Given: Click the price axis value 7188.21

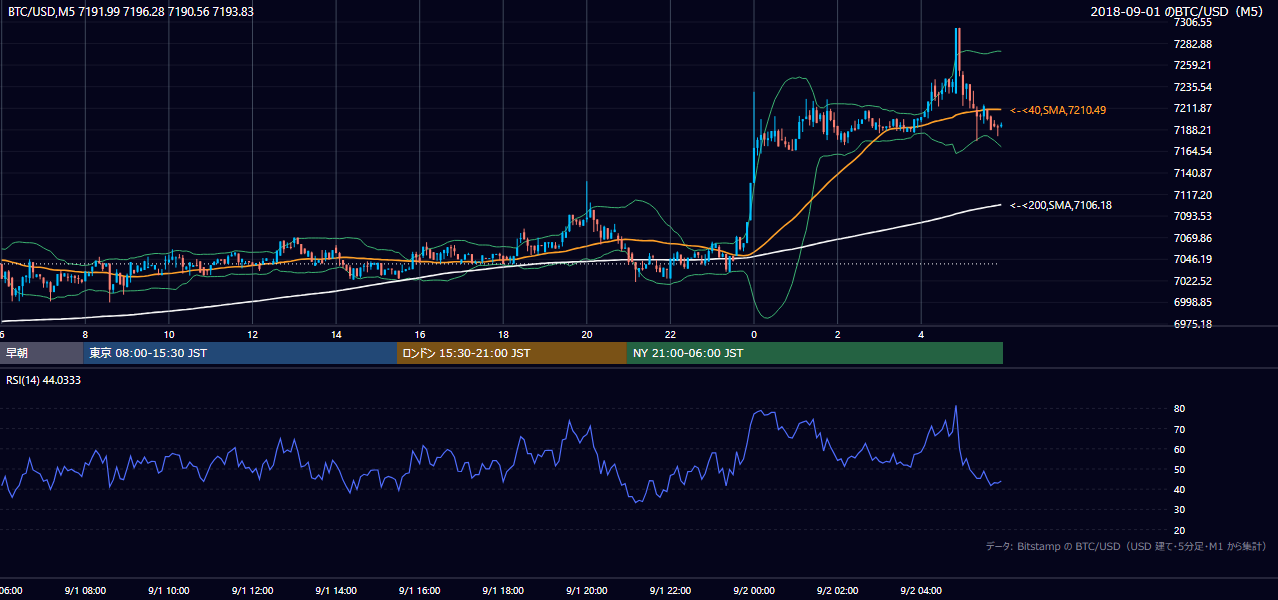Looking at the screenshot, I should 1194,130.
